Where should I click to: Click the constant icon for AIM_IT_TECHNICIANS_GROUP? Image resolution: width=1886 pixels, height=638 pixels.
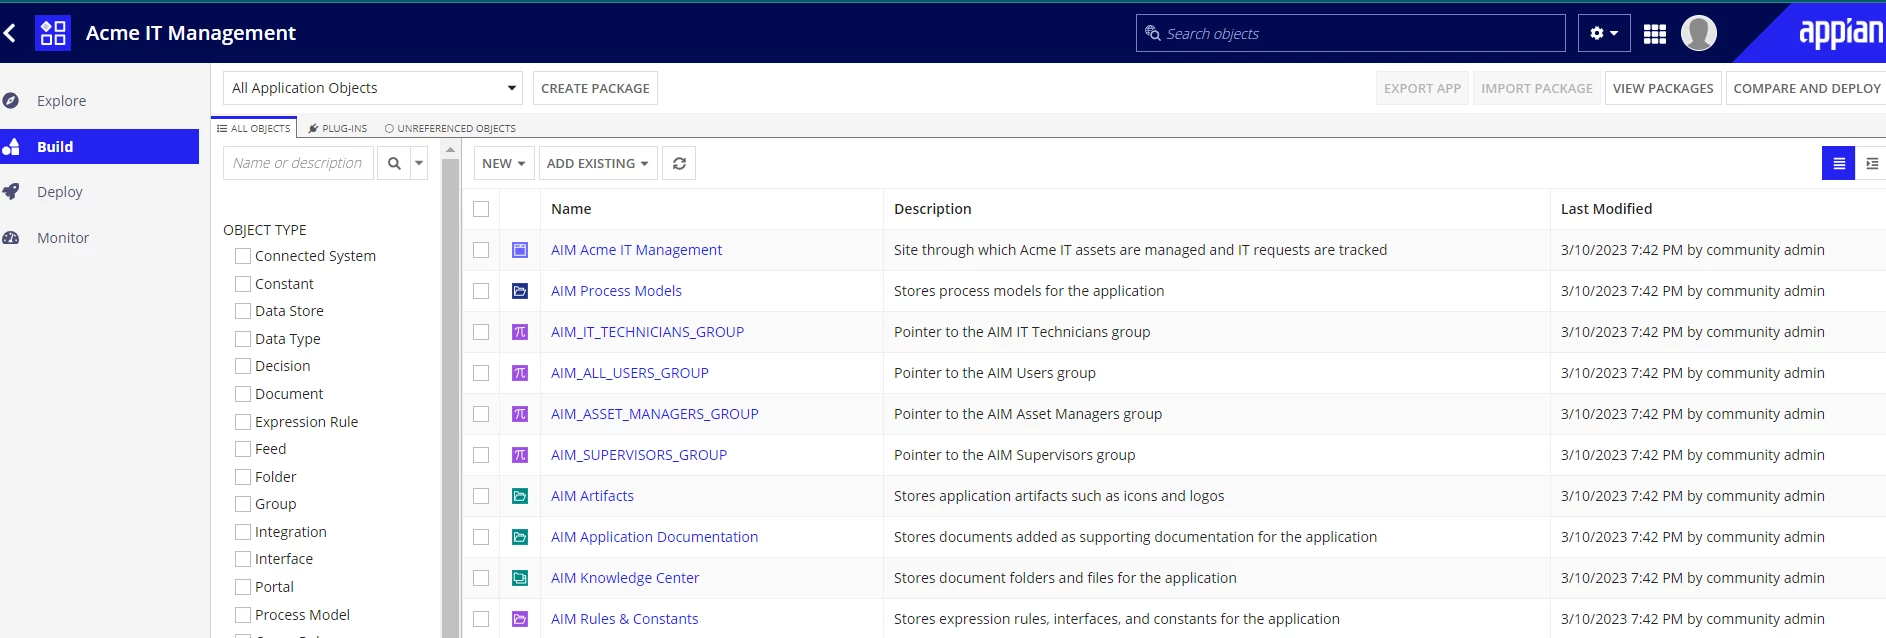520,332
